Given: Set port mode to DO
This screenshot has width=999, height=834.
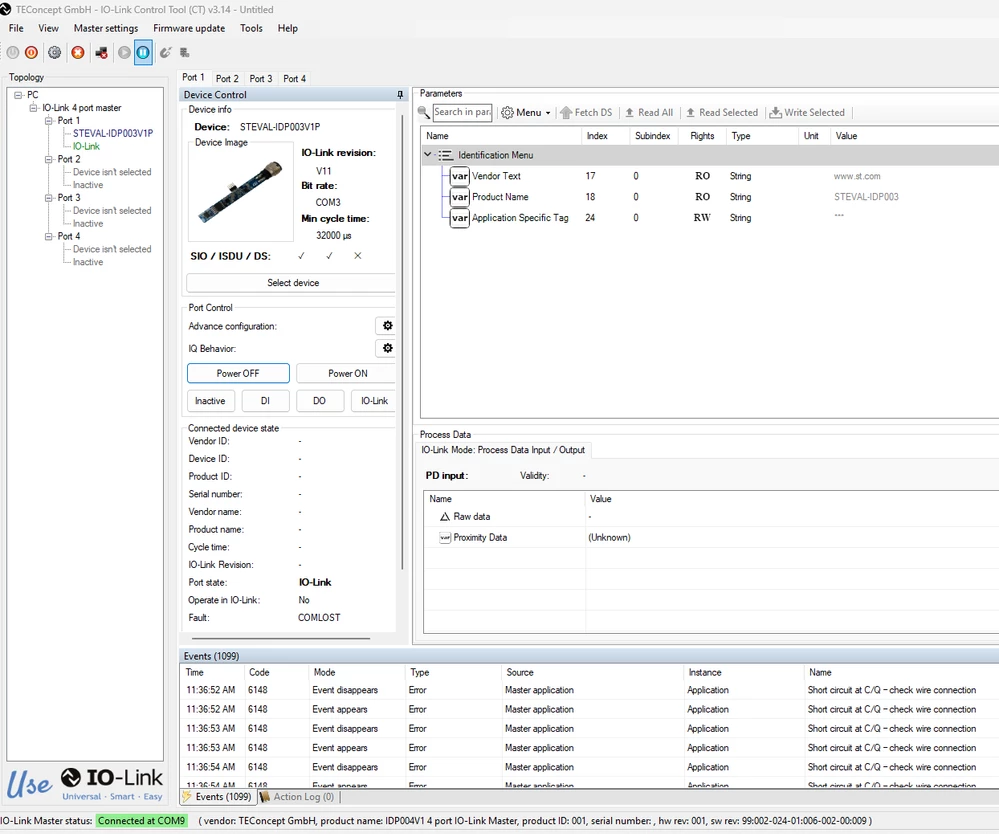Looking at the screenshot, I should [x=319, y=401].
